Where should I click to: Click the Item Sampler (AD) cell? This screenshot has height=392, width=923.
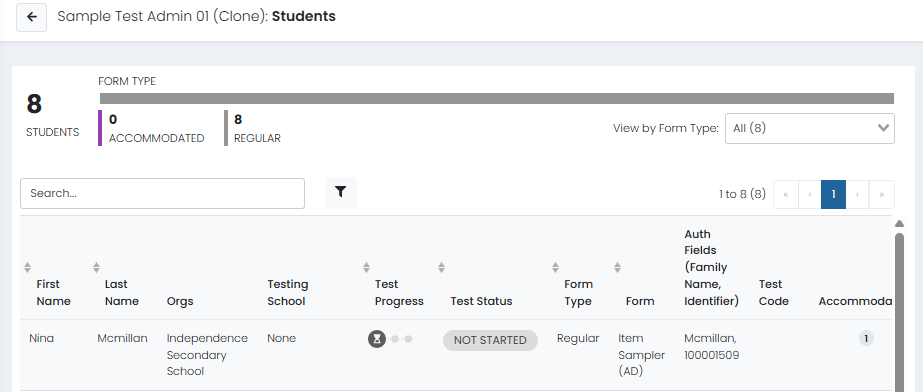pos(642,355)
